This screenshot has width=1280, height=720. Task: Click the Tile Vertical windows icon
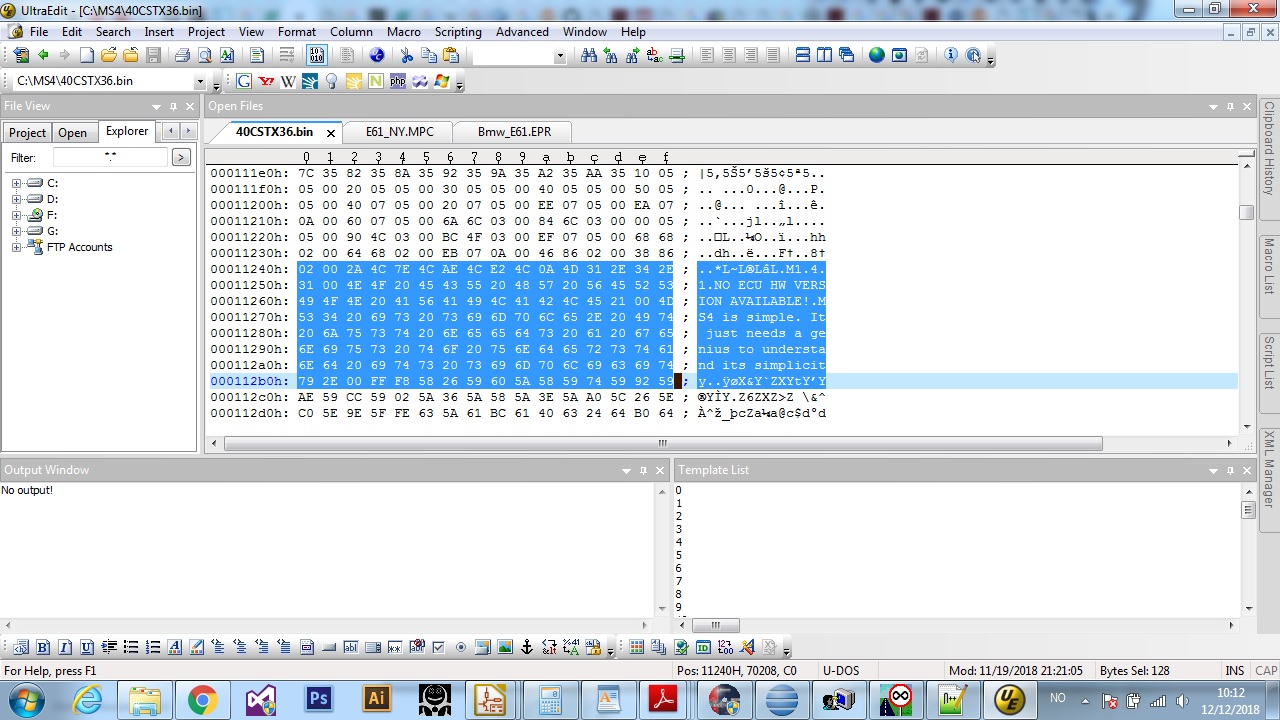coord(825,55)
